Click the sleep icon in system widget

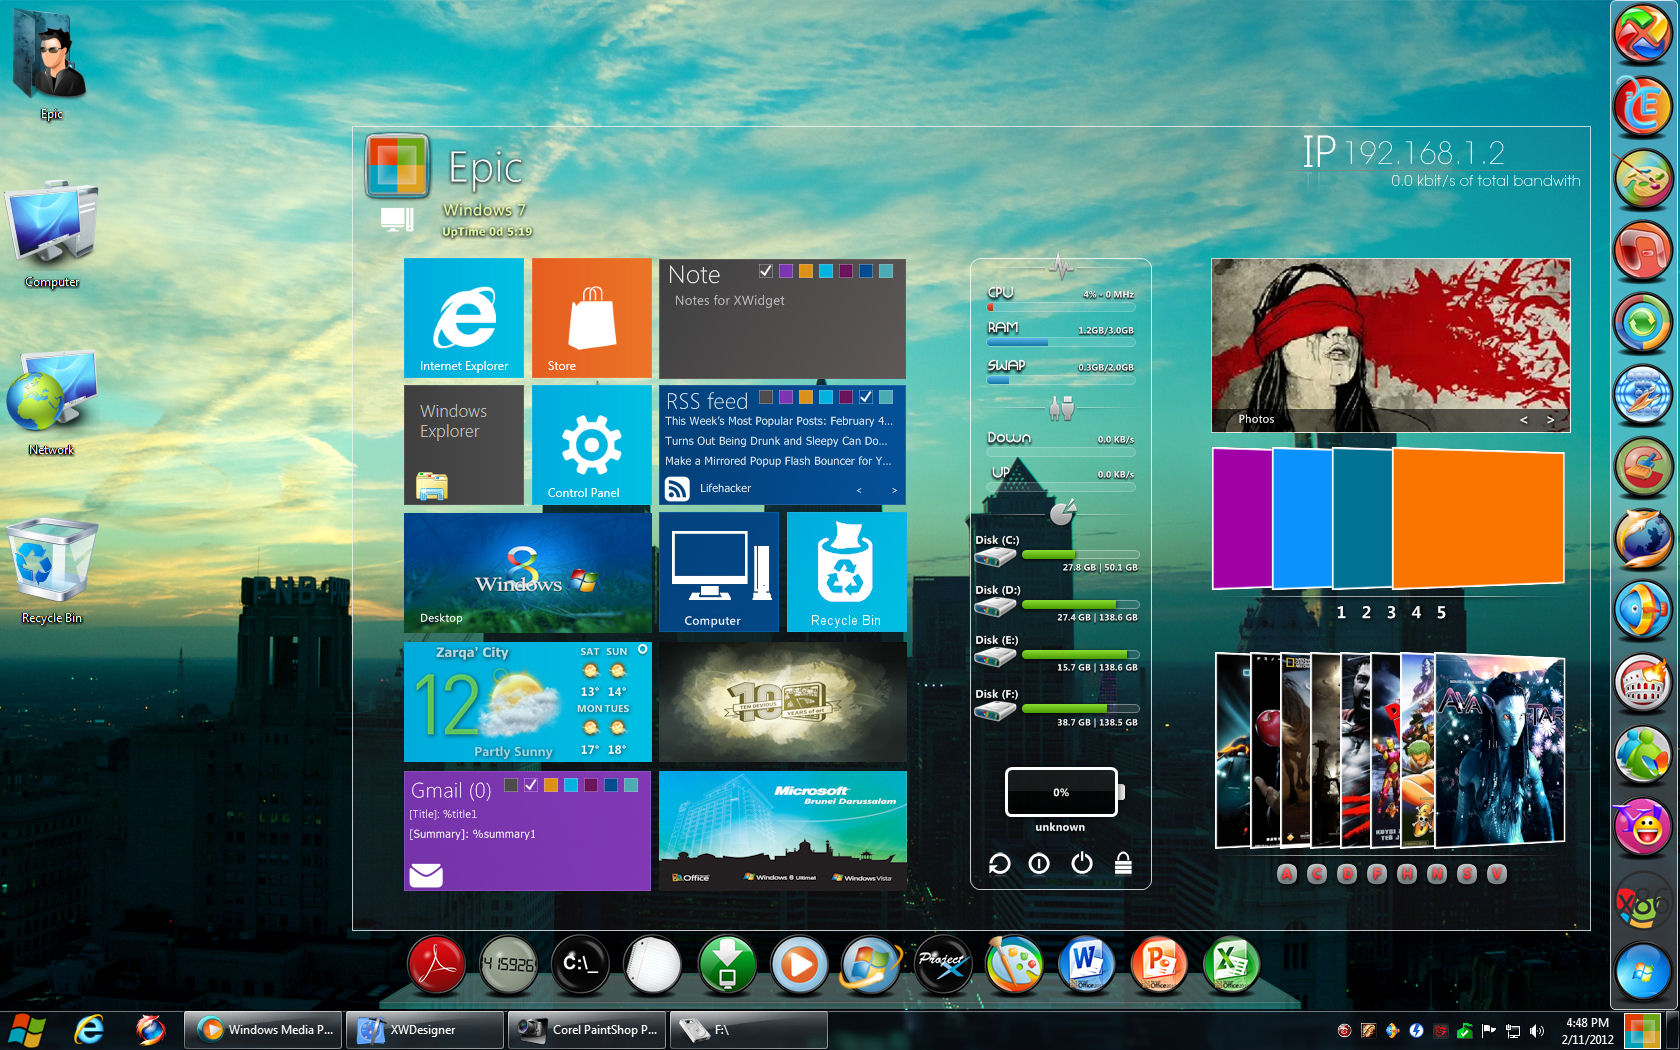pyautogui.click(x=1039, y=863)
